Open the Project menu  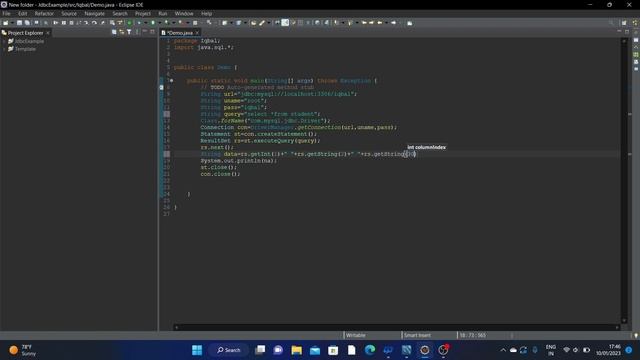pos(143,13)
